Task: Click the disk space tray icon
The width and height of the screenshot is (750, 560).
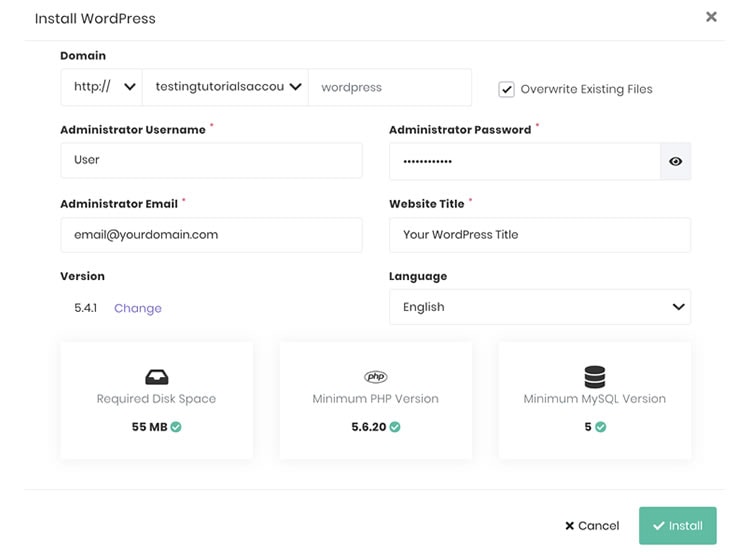Action: [156, 377]
